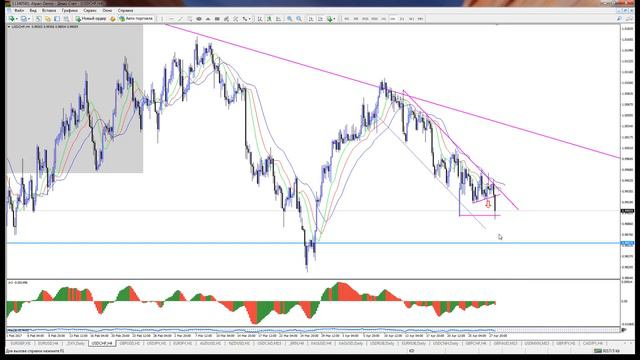640x360 pixels.
Task: Click the red down arrow chart marker
Action: click(x=488, y=204)
